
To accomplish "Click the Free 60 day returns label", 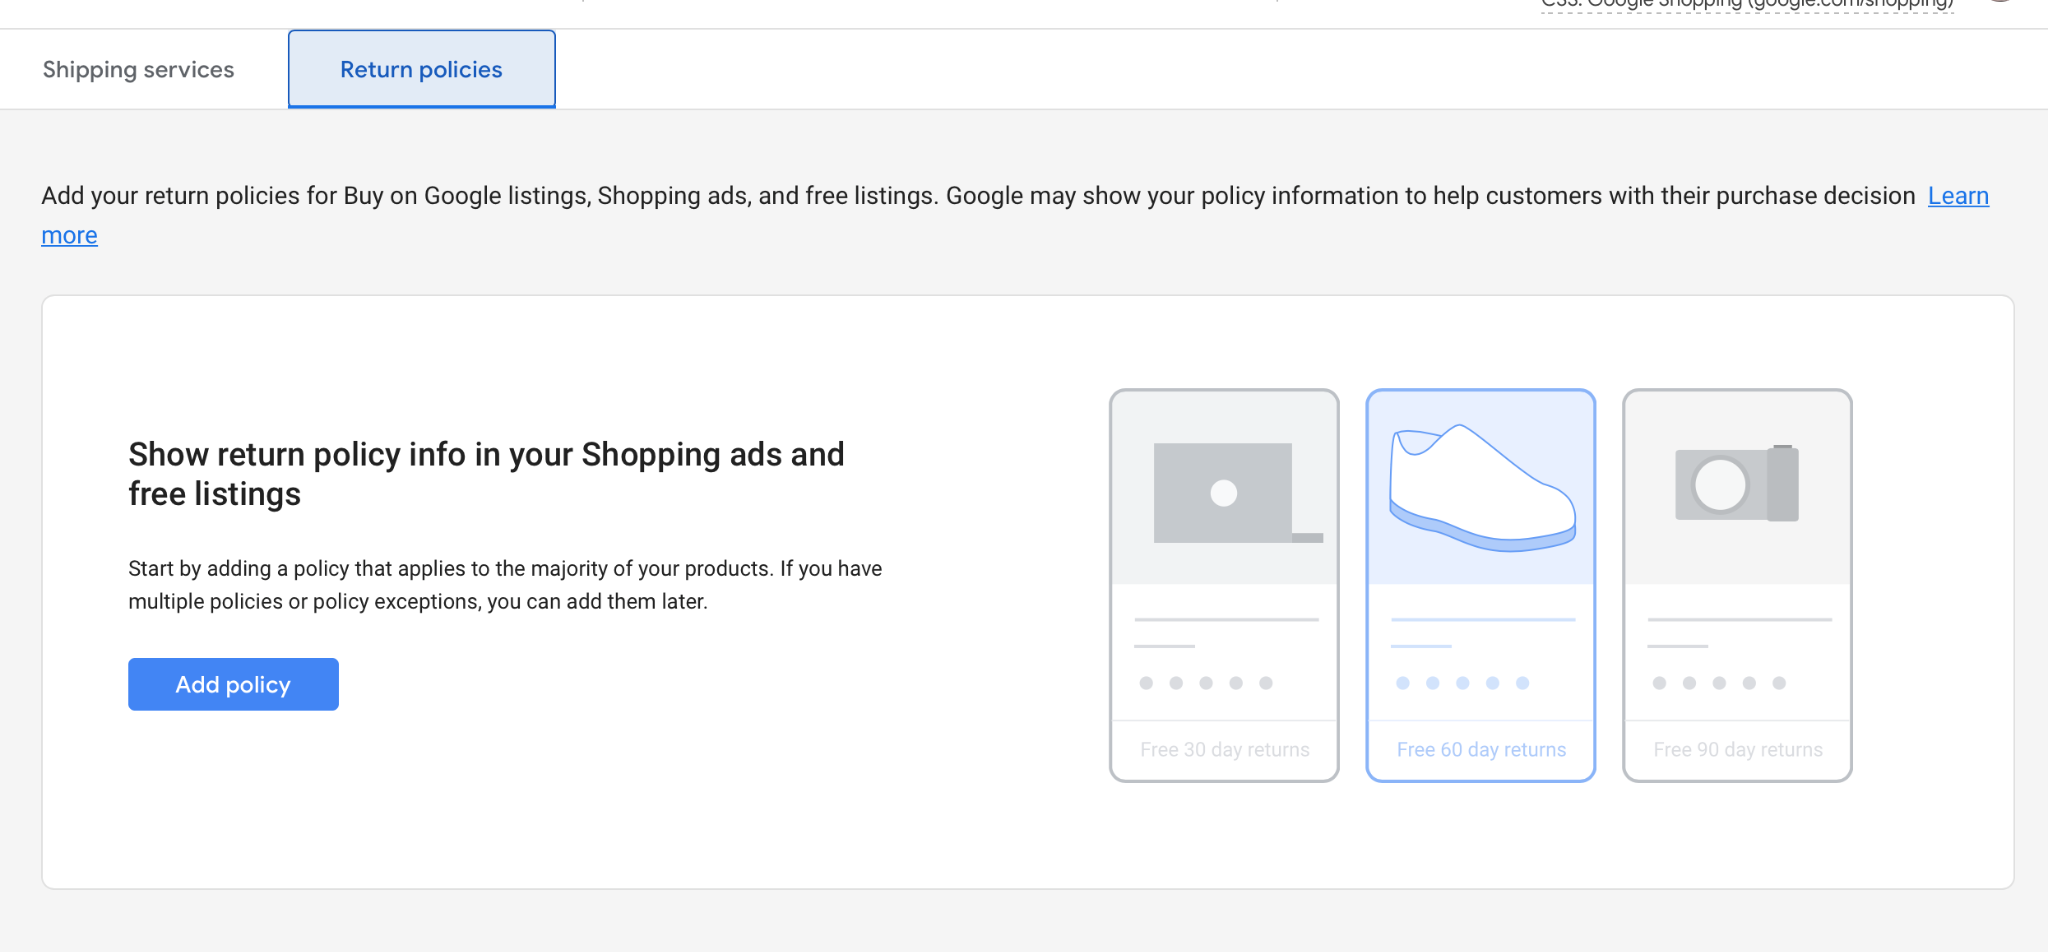I will (1481, 750).
